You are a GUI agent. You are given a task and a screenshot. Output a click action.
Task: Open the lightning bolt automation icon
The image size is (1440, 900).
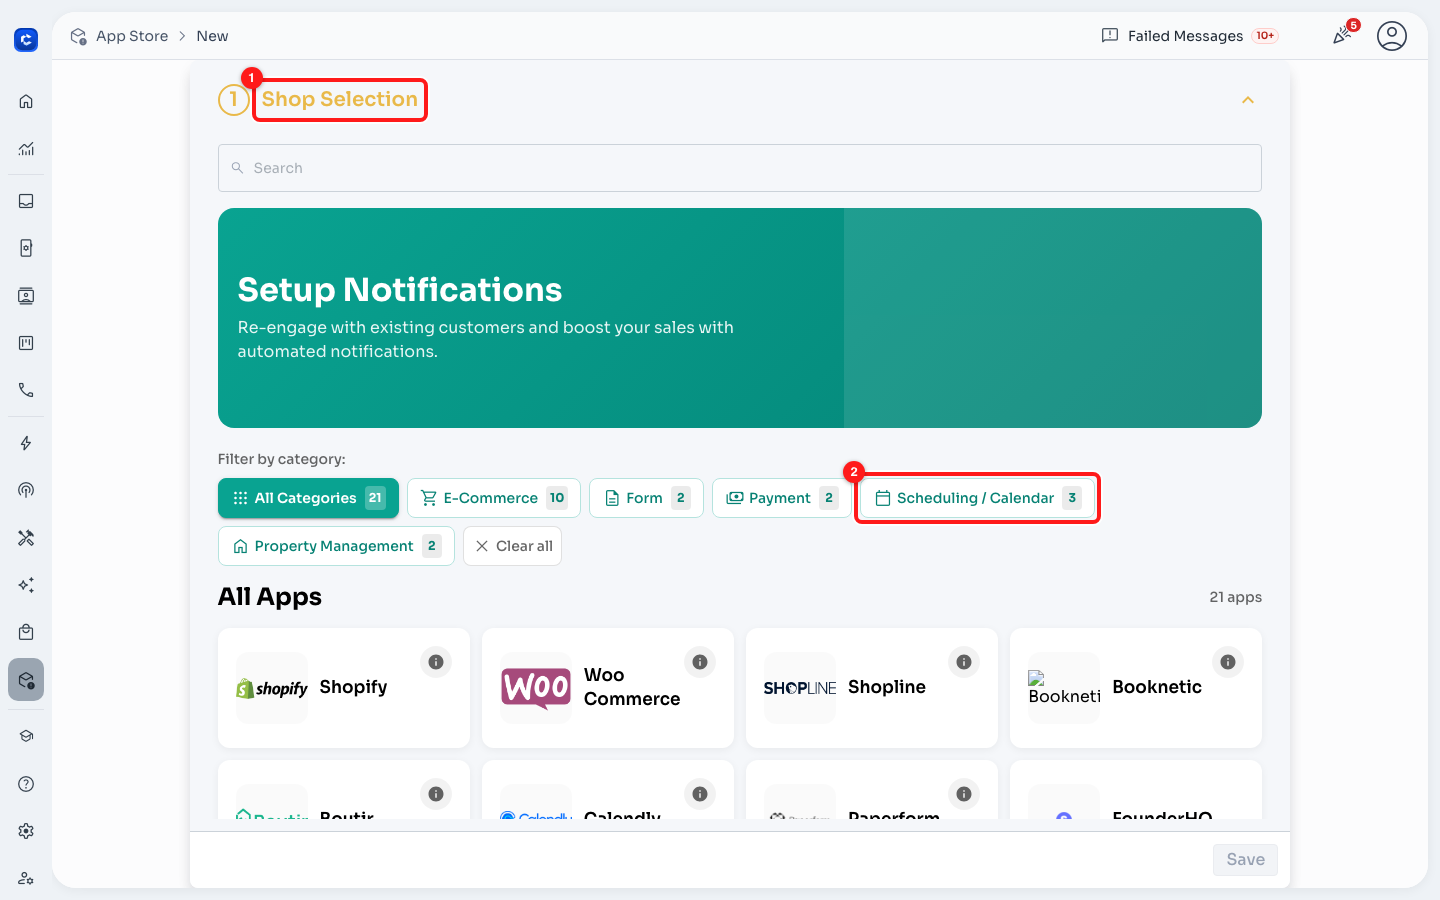coord(26,443)
